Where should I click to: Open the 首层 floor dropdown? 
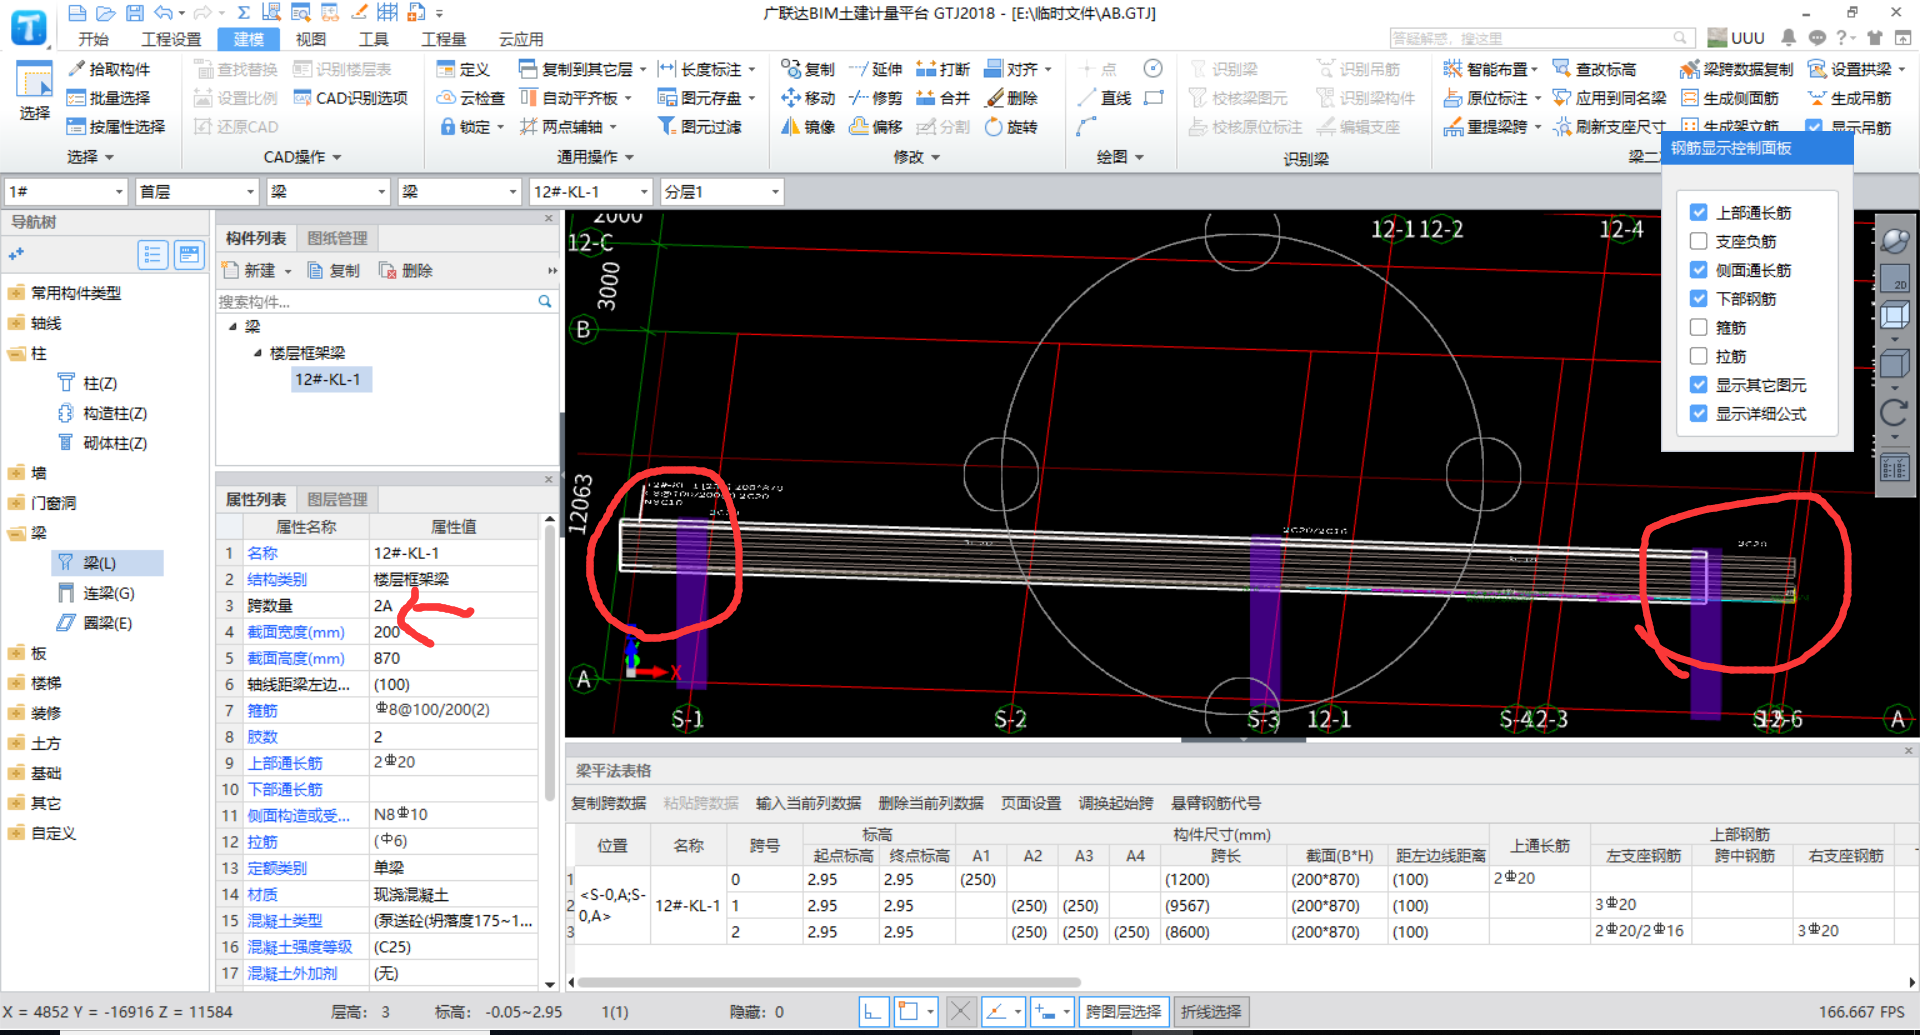coord(198,191)
